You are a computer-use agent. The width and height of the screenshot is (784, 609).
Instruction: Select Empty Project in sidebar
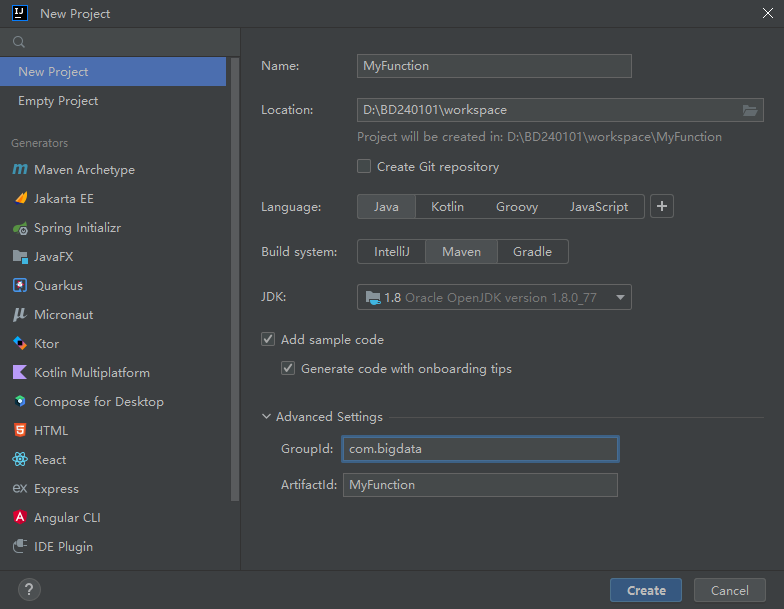[113, 100]
